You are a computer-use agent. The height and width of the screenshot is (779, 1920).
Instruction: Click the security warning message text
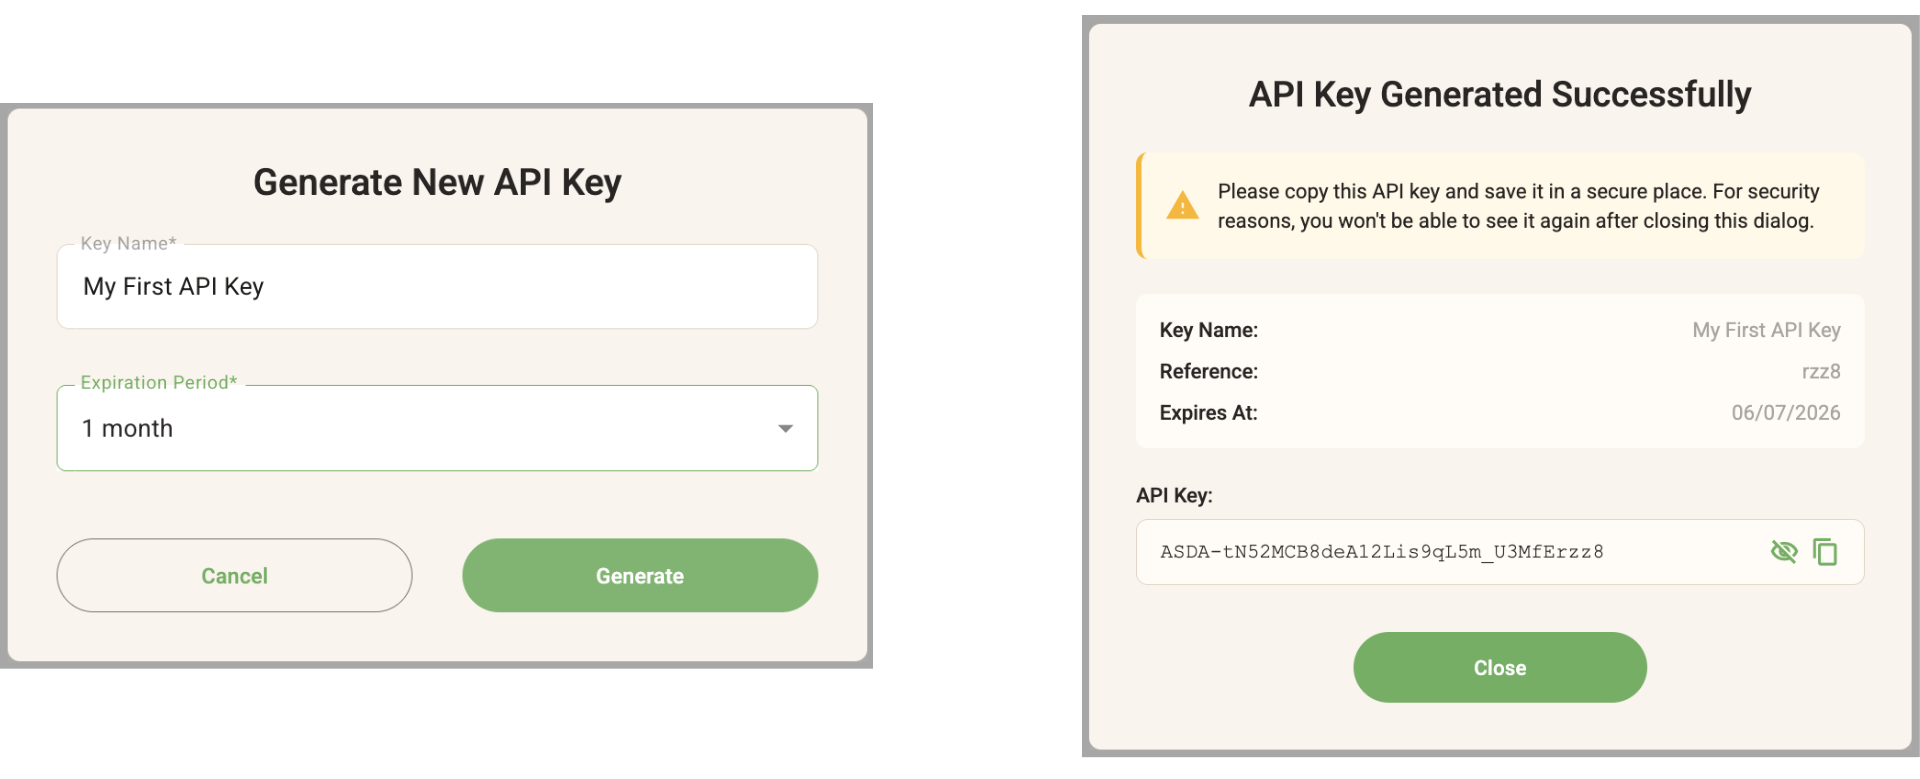point(1518,206)
